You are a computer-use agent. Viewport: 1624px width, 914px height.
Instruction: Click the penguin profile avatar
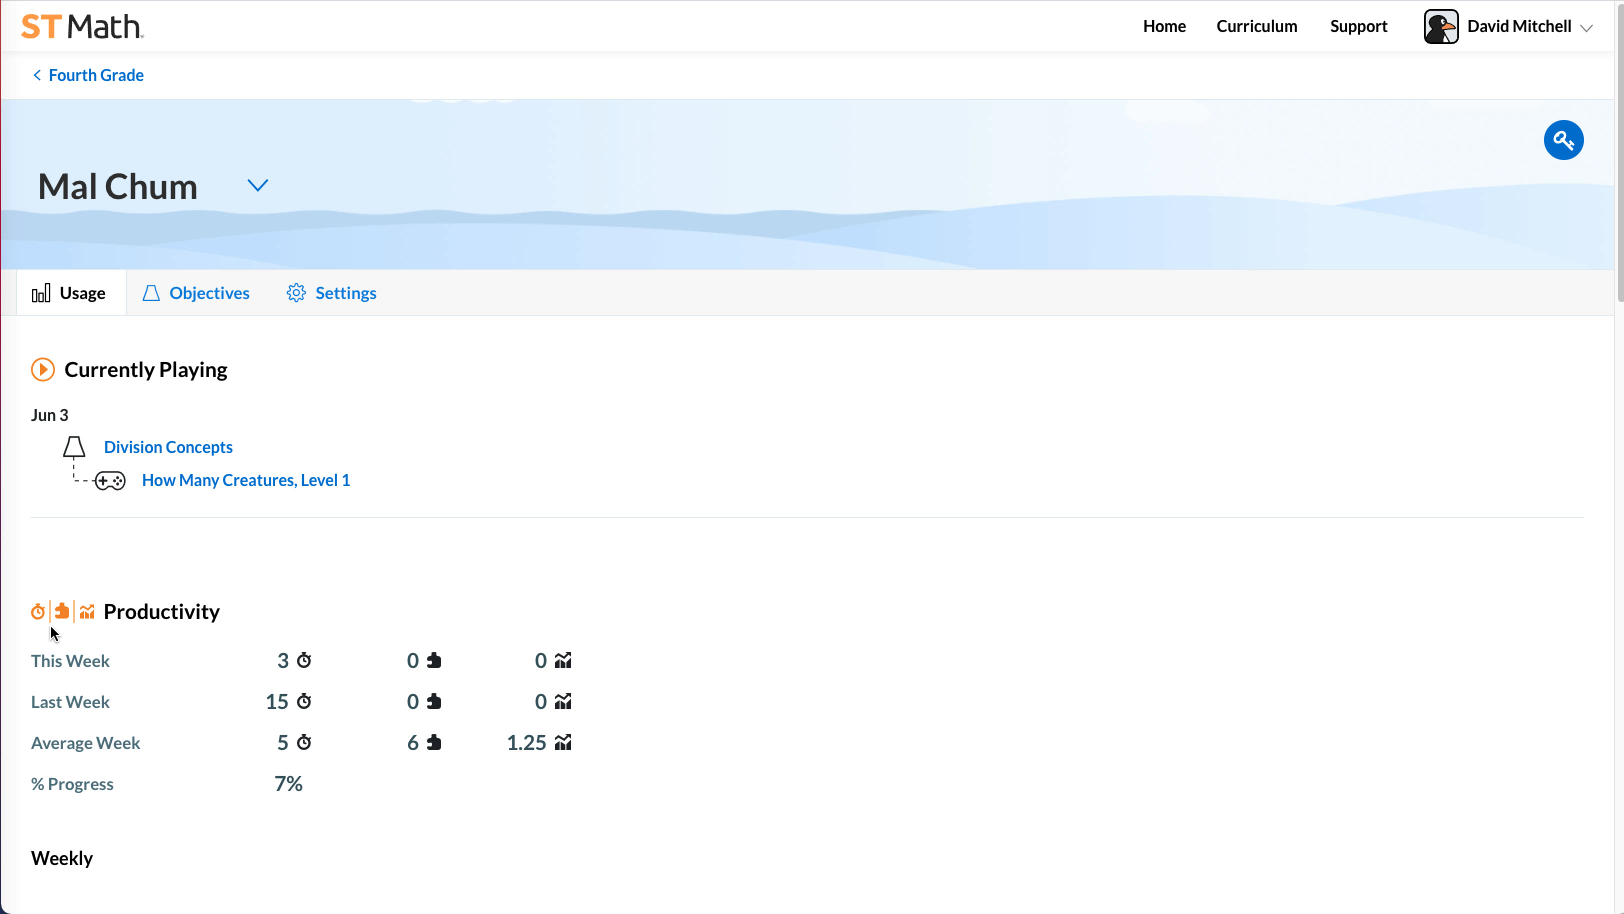1440,27
